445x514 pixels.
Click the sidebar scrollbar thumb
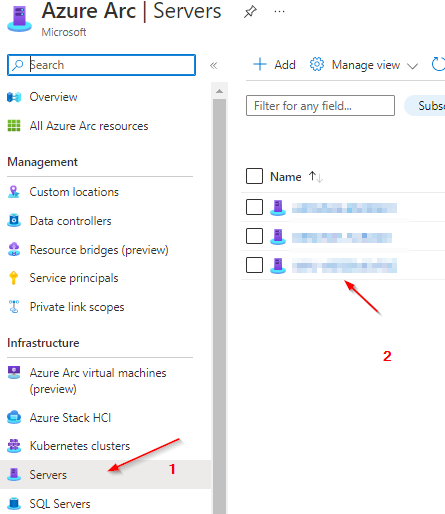click(x=219, y=306)
